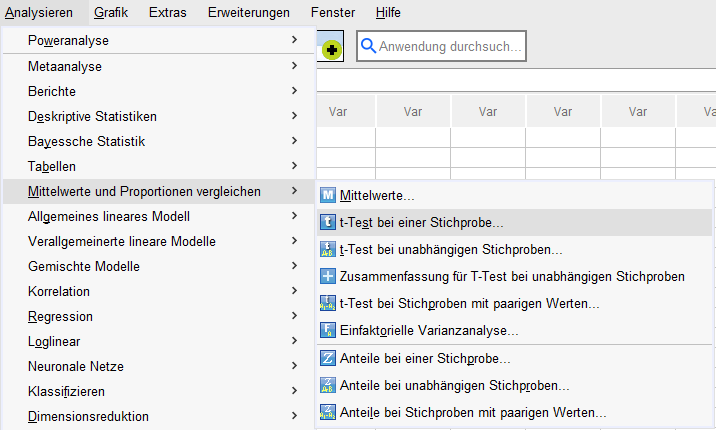Expand the Klassifizieren submenu arrow
Image resolution: width=716 pixels, height=430 pixels.
tap(295, 391)
